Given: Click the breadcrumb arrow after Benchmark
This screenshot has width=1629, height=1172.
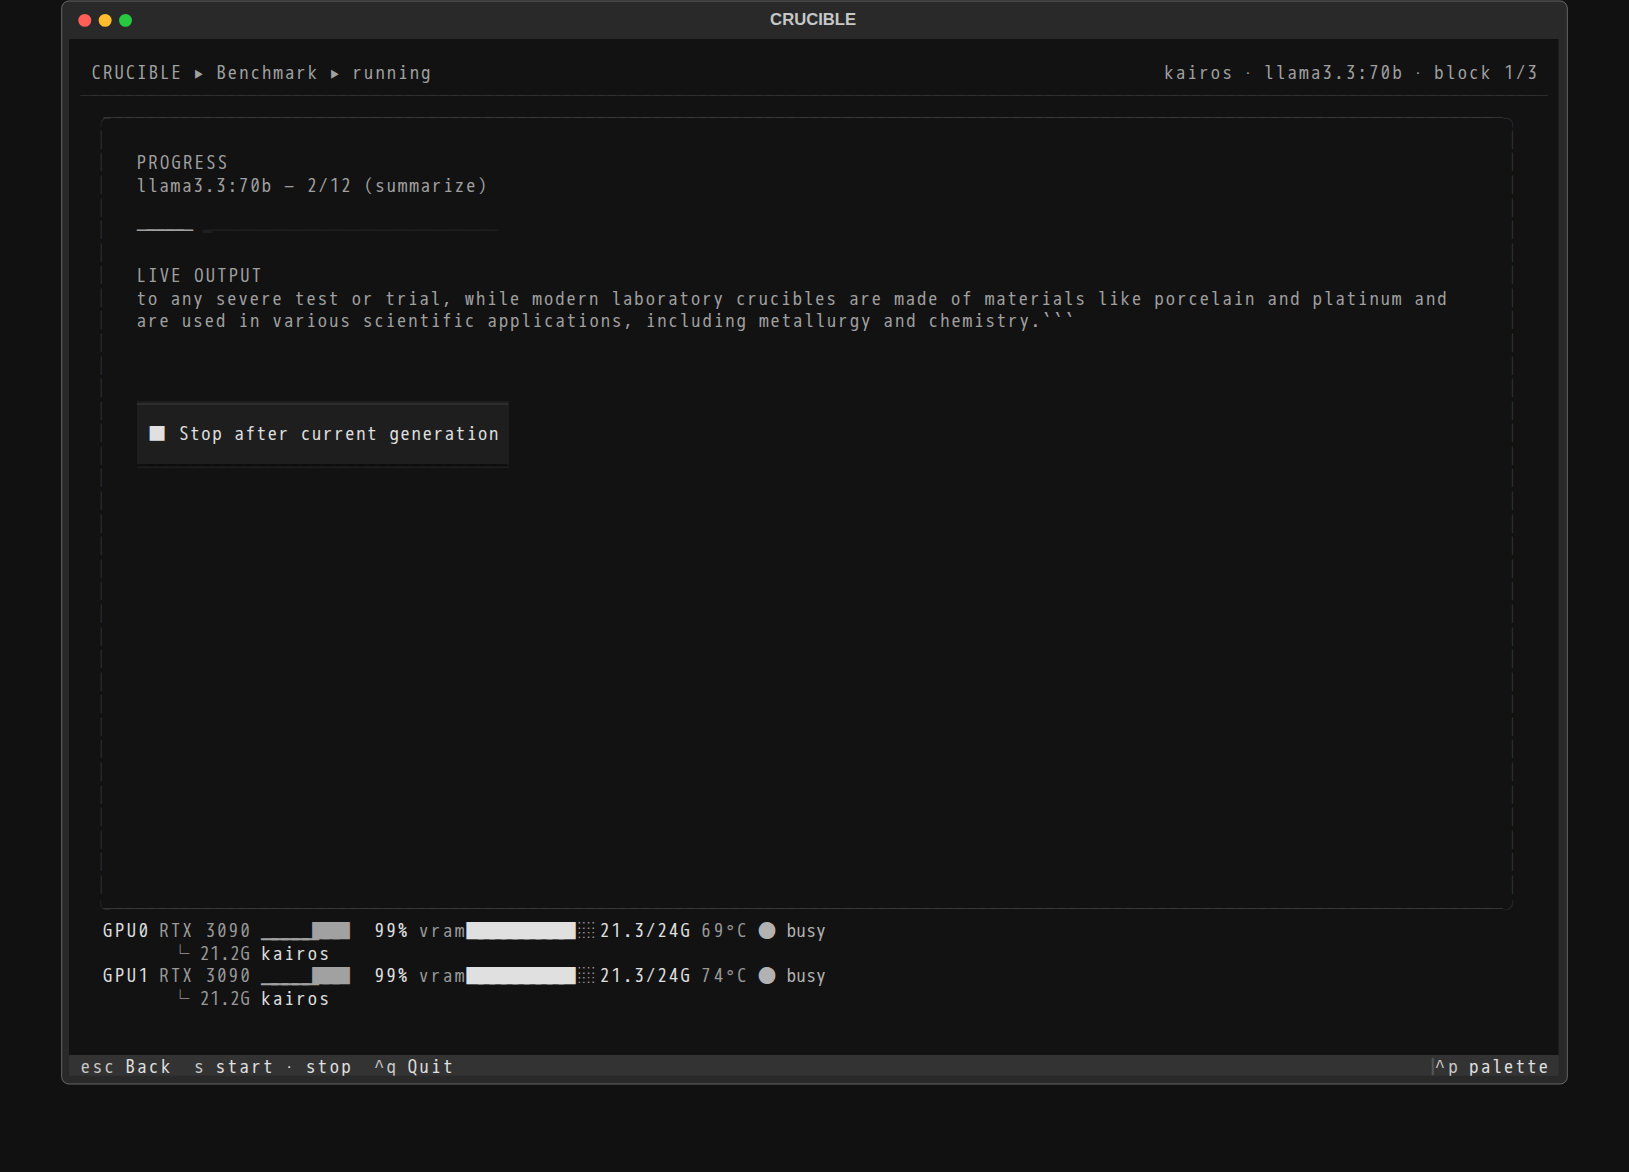Looking at the screenshot, I should (335, 74).
